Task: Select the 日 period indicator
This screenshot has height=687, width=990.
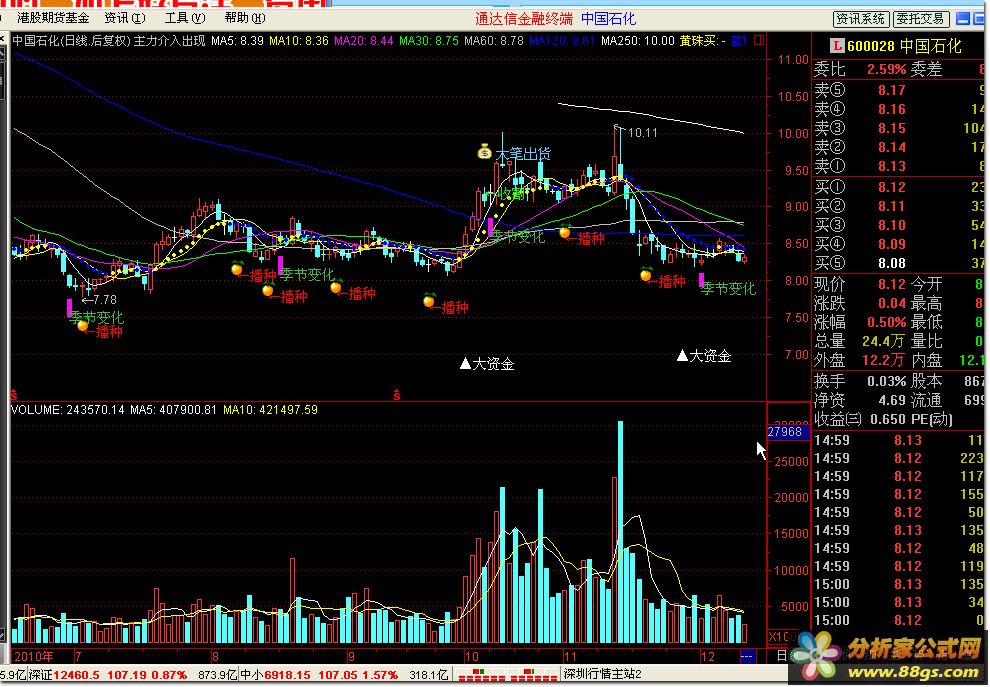Action: point(782,657)
